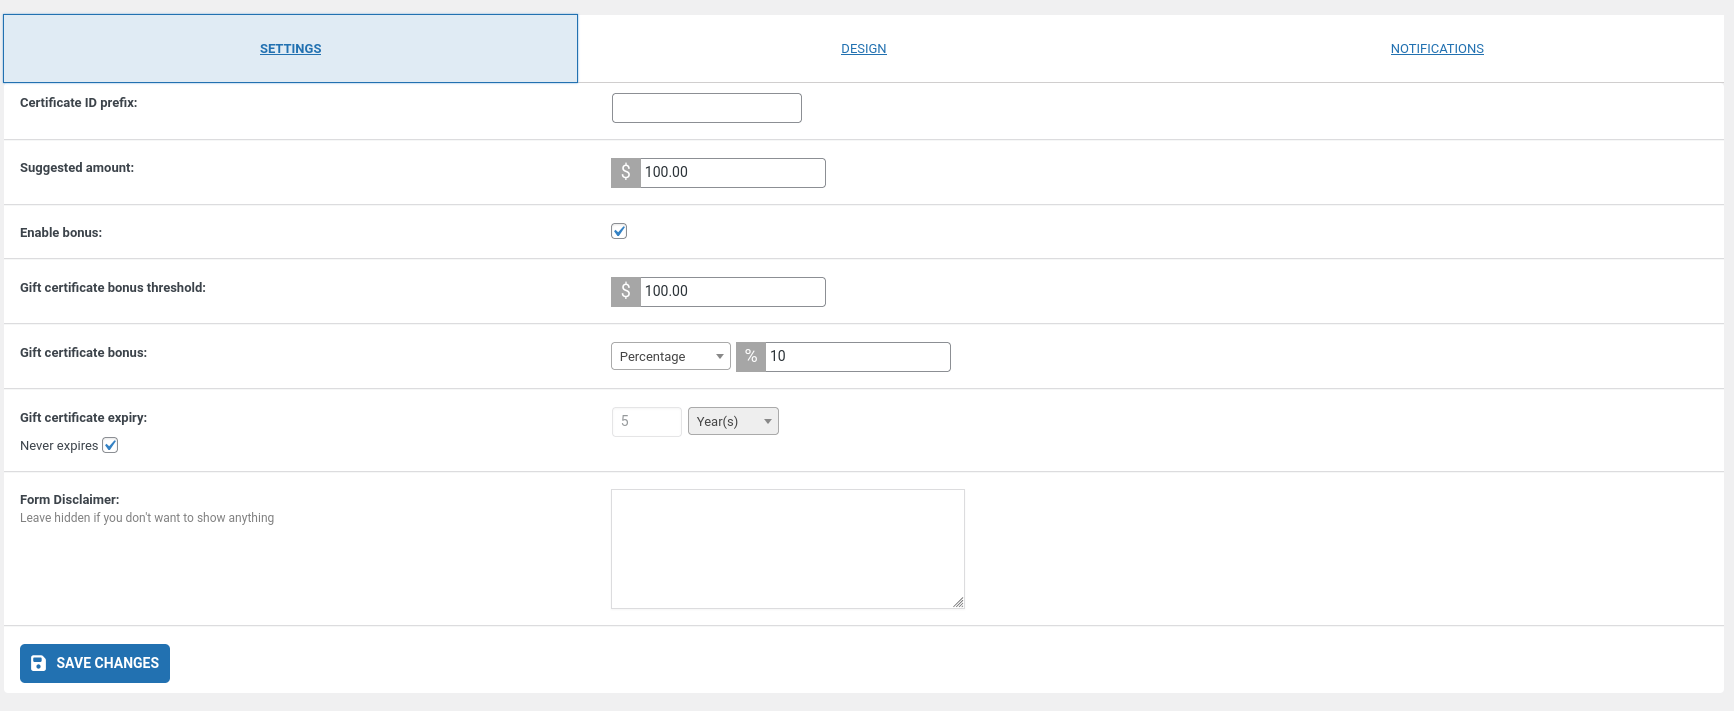
Task: Click the bonus percentage value field
Action: tap(857, 357)
